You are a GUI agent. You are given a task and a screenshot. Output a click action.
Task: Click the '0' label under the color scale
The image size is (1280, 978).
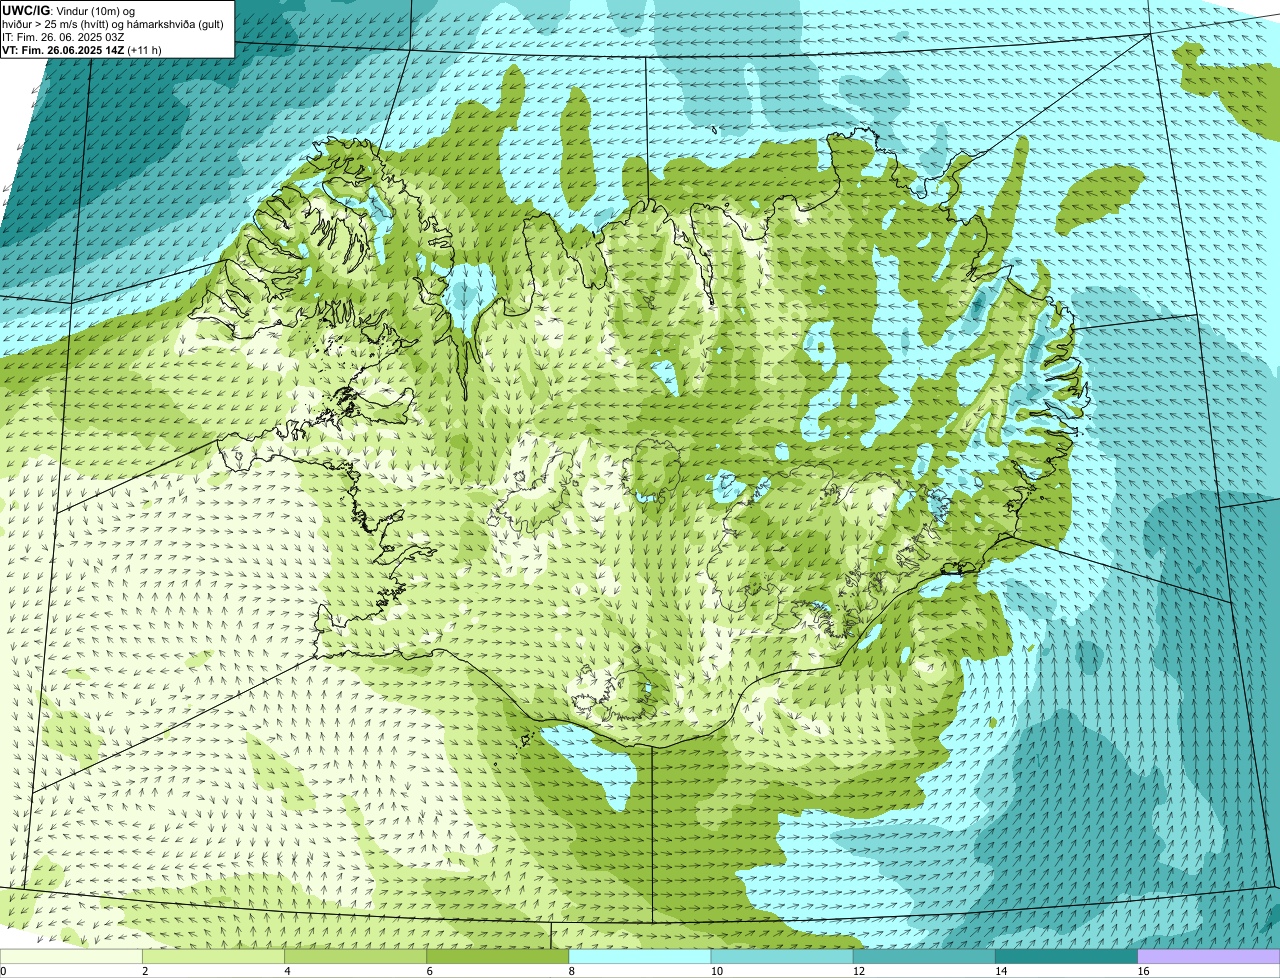[3, 971]
